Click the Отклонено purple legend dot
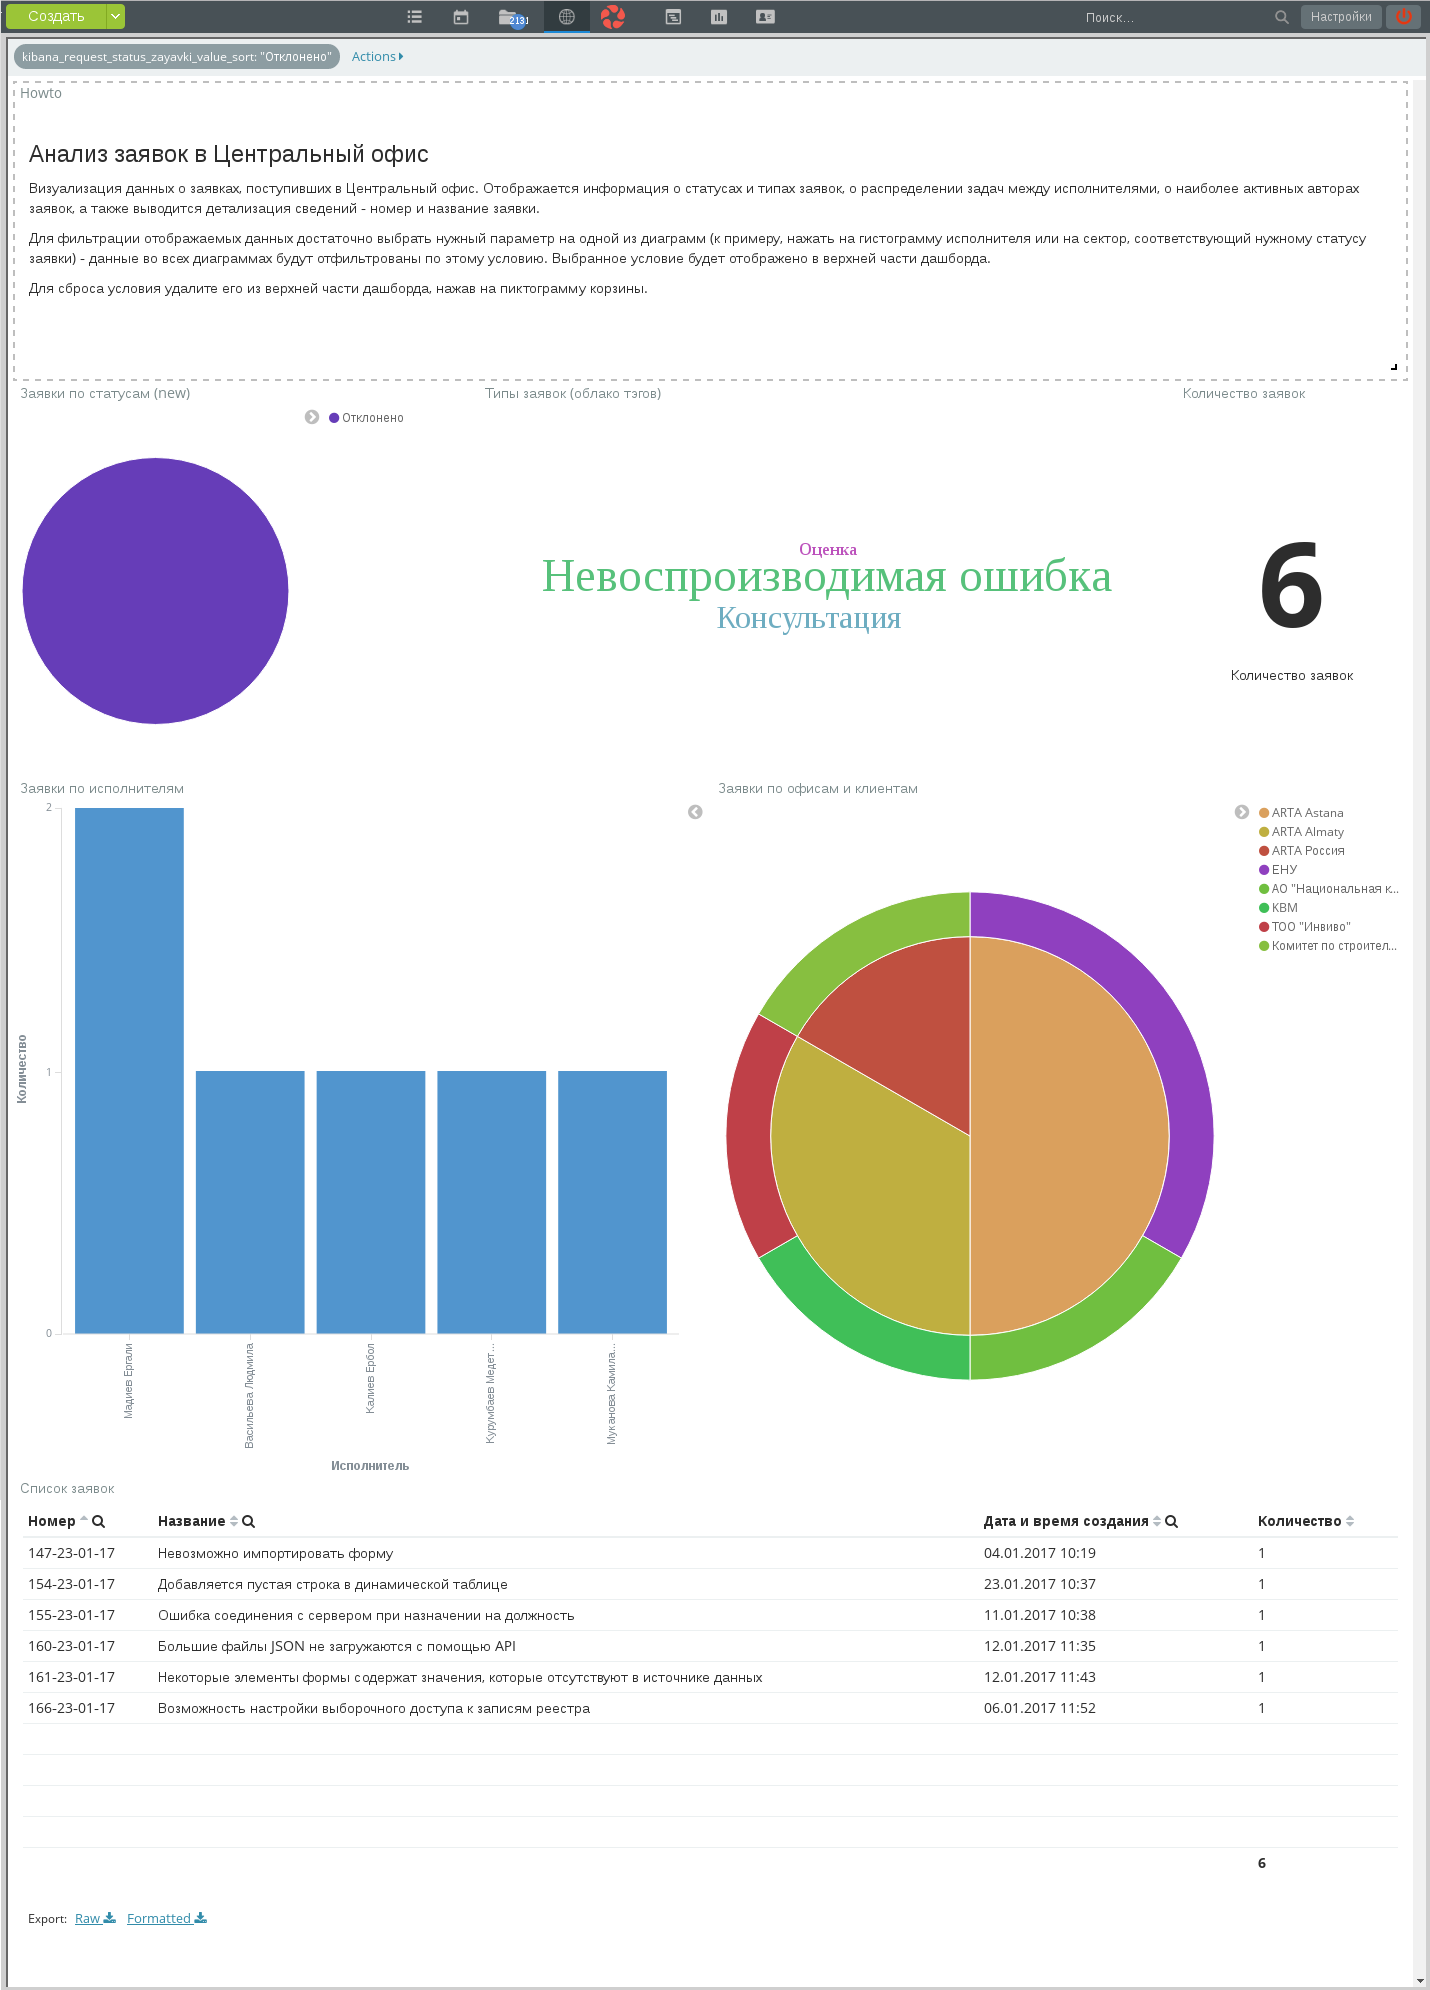Screen dimensions: 1430x1990 tap(334, 418)
